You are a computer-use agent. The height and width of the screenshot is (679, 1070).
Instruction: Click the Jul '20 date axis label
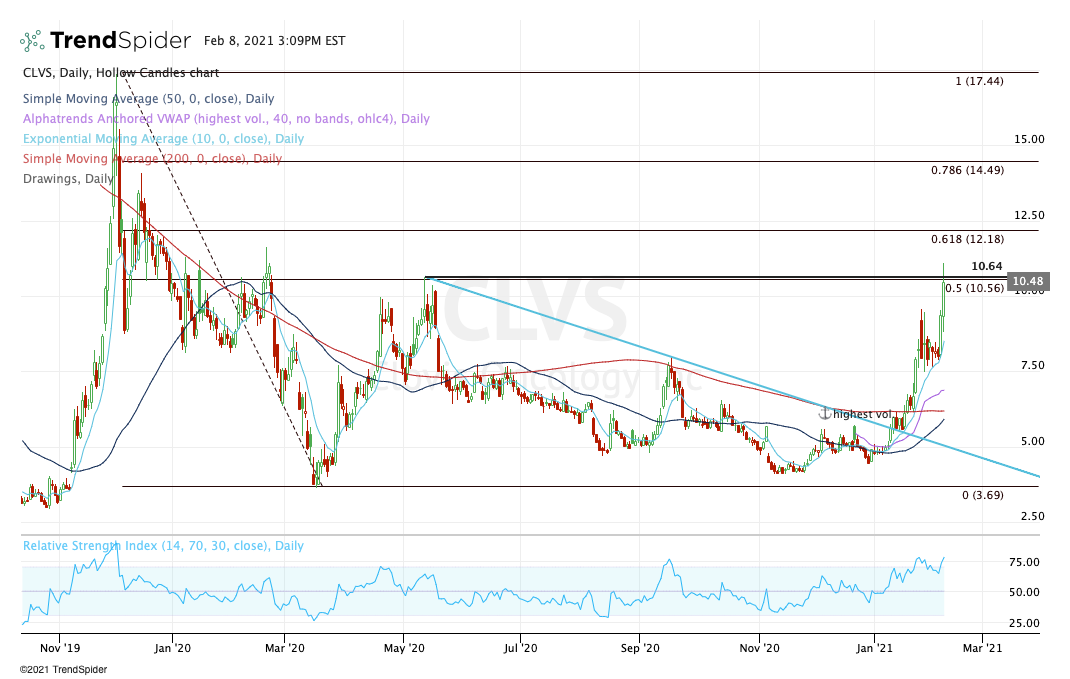(520, 648)
